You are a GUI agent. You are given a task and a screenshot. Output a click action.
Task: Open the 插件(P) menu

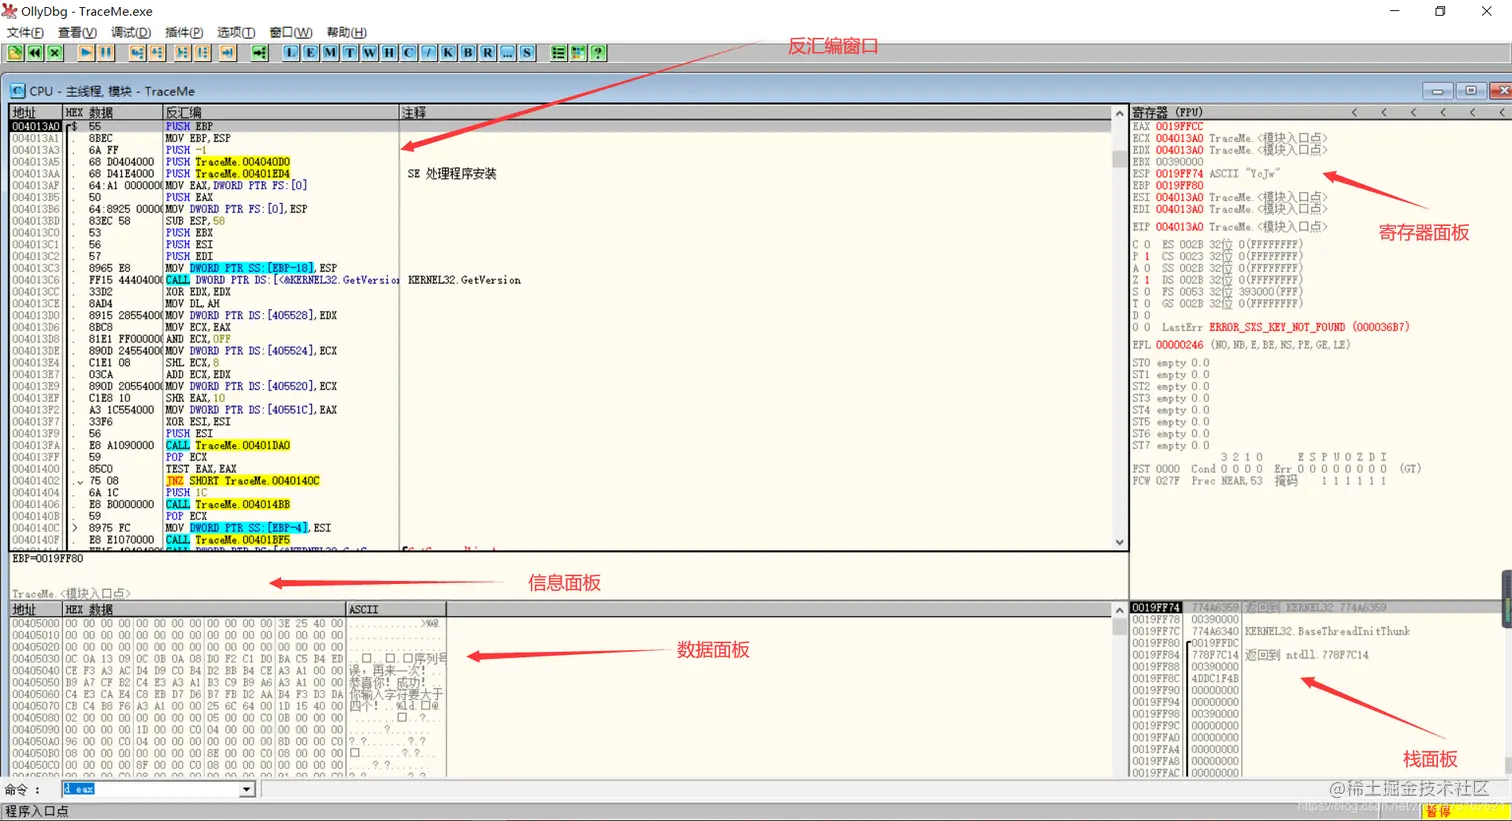(184, 32)
